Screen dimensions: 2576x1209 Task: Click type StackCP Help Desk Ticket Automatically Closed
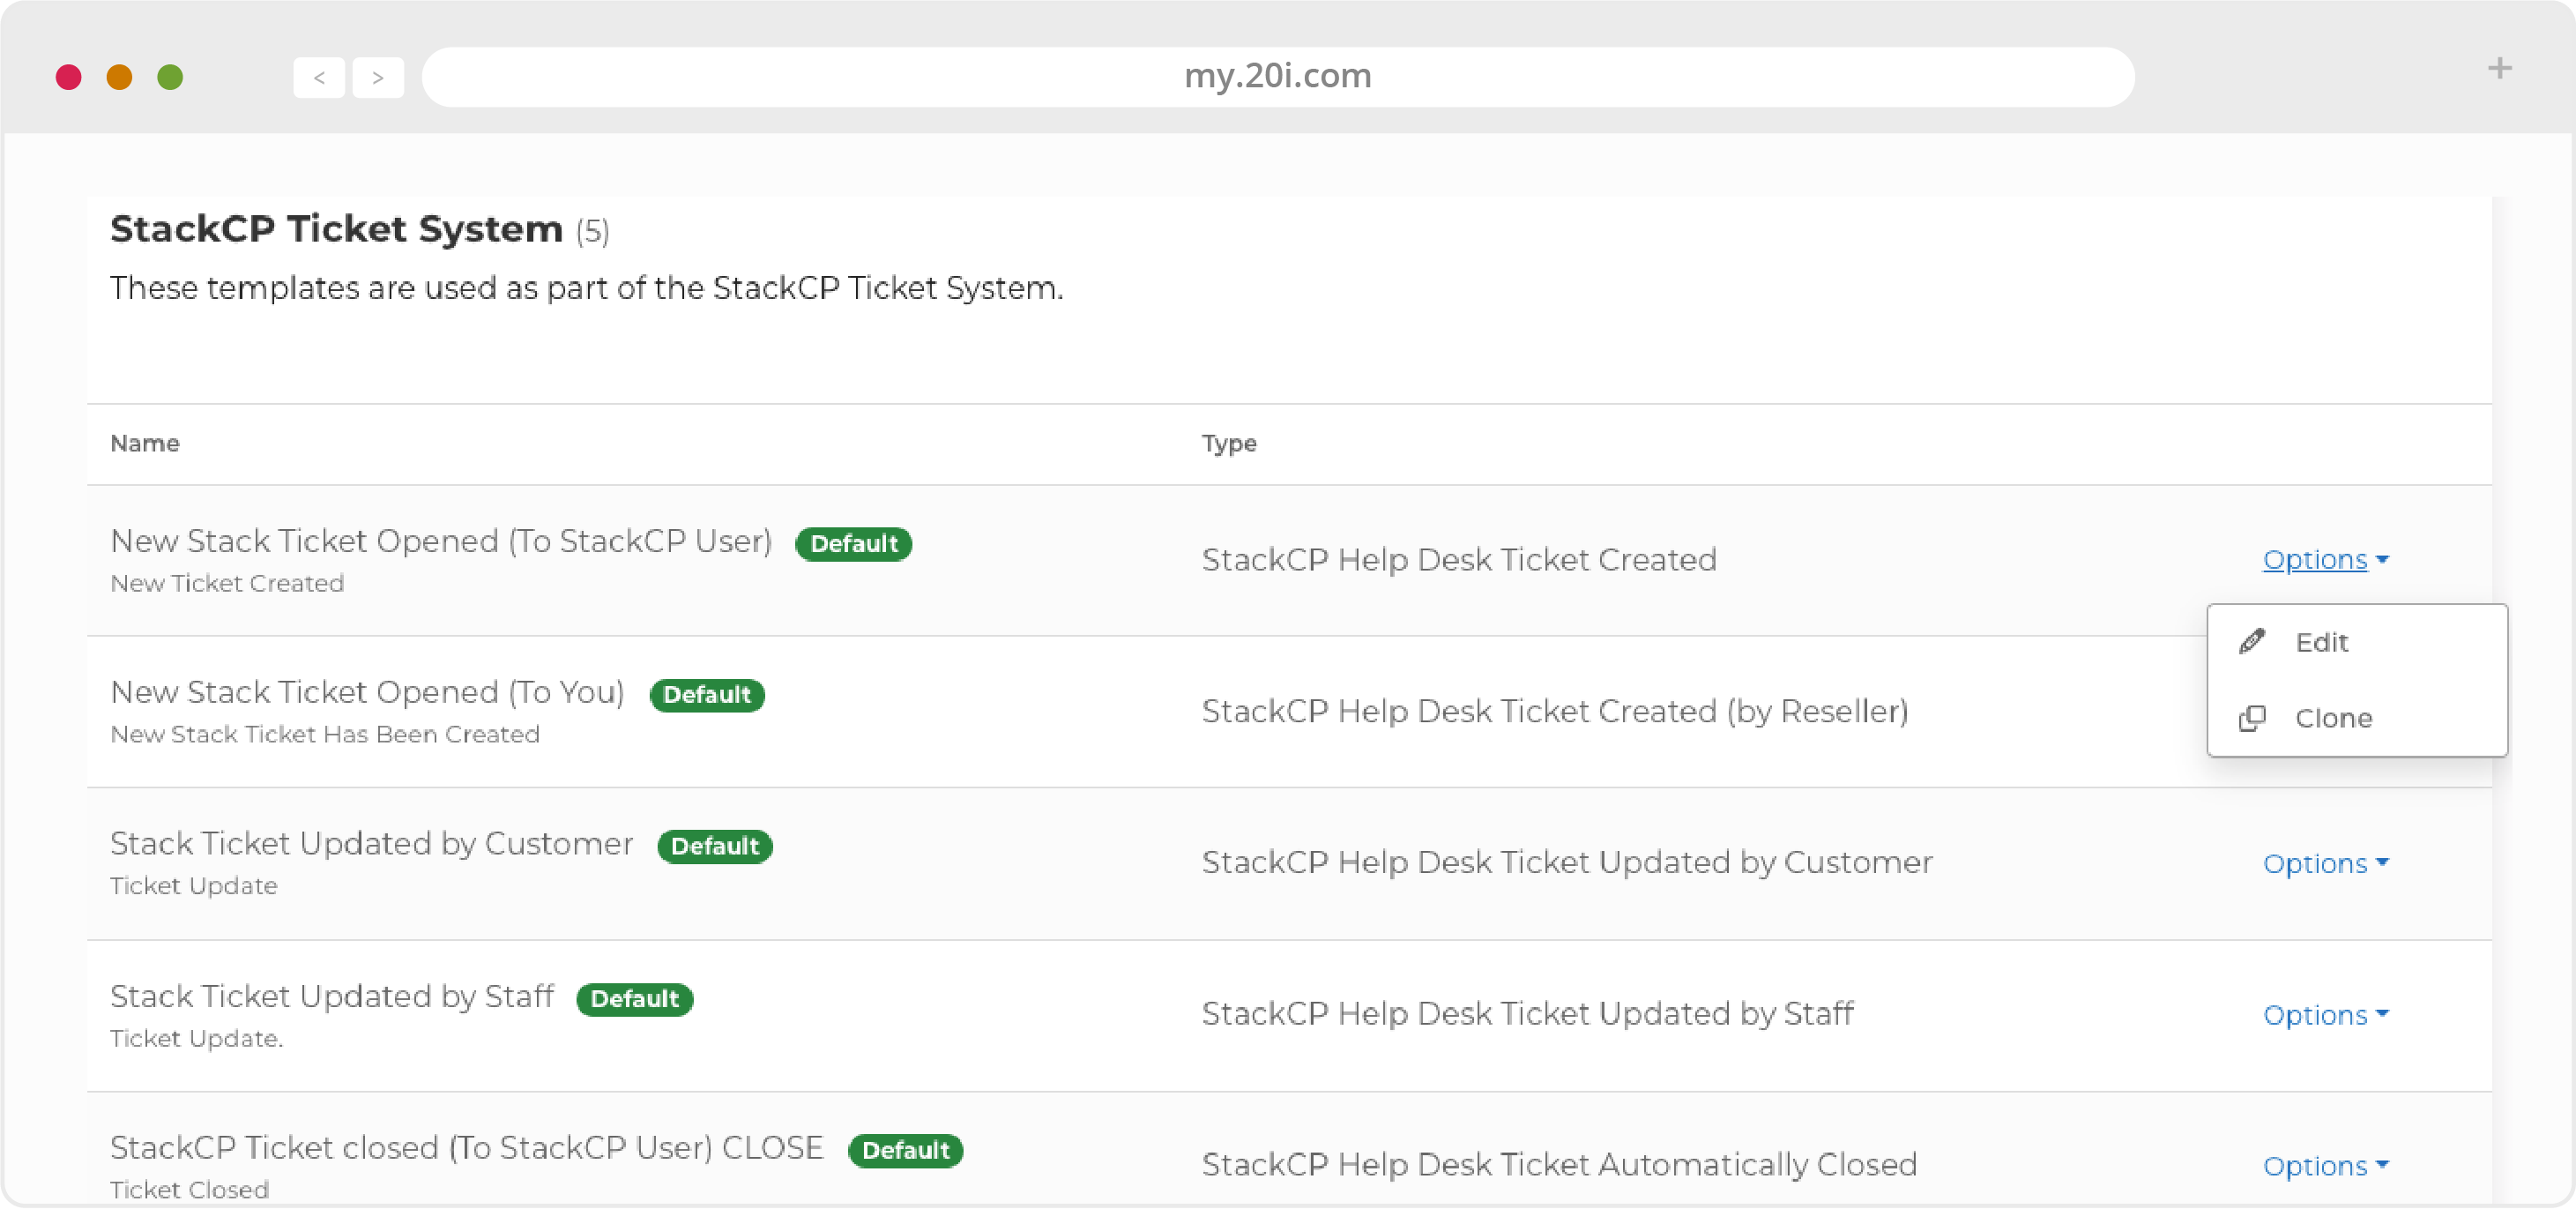tap(1559, 1165)
